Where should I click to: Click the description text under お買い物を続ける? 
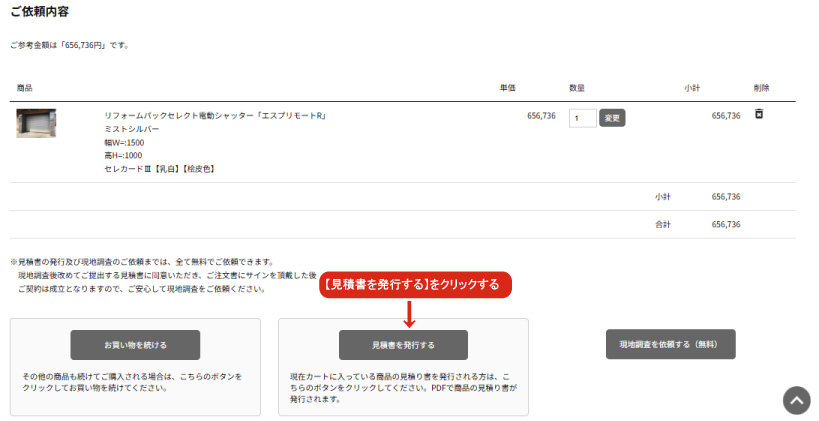[x=135, y=382]
